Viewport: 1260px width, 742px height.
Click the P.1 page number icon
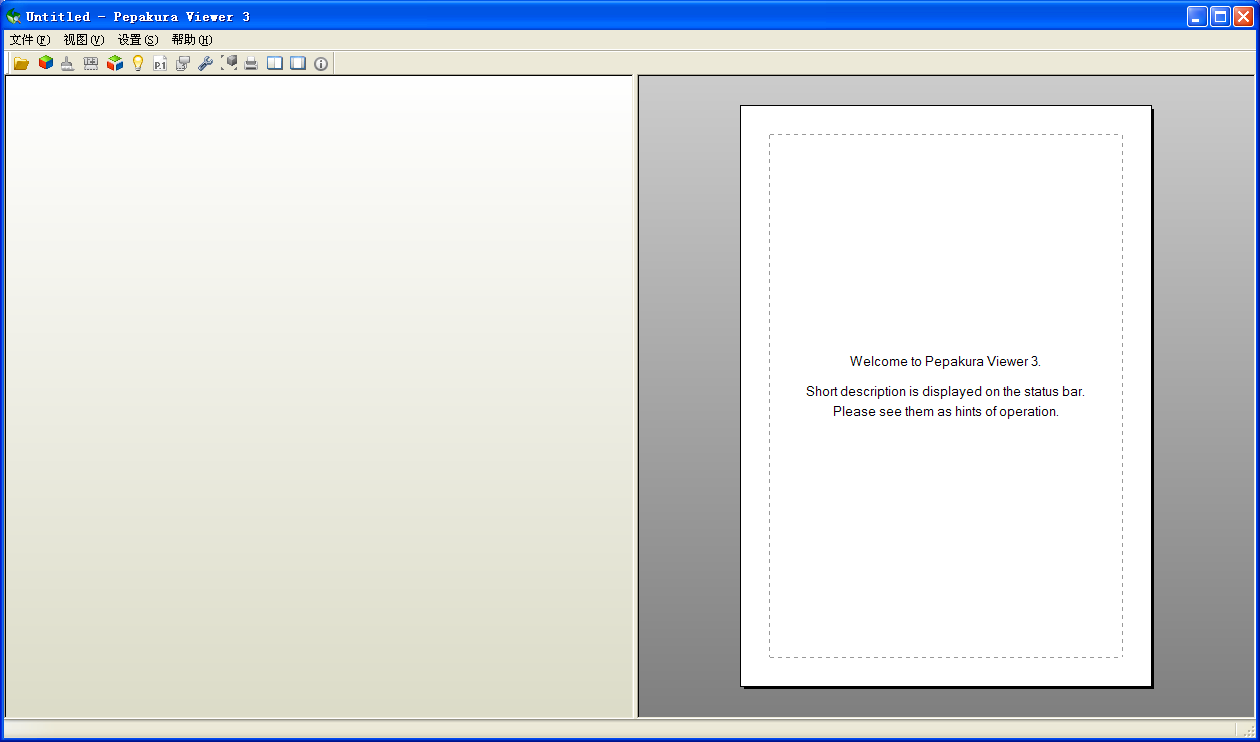pos(160,63)
